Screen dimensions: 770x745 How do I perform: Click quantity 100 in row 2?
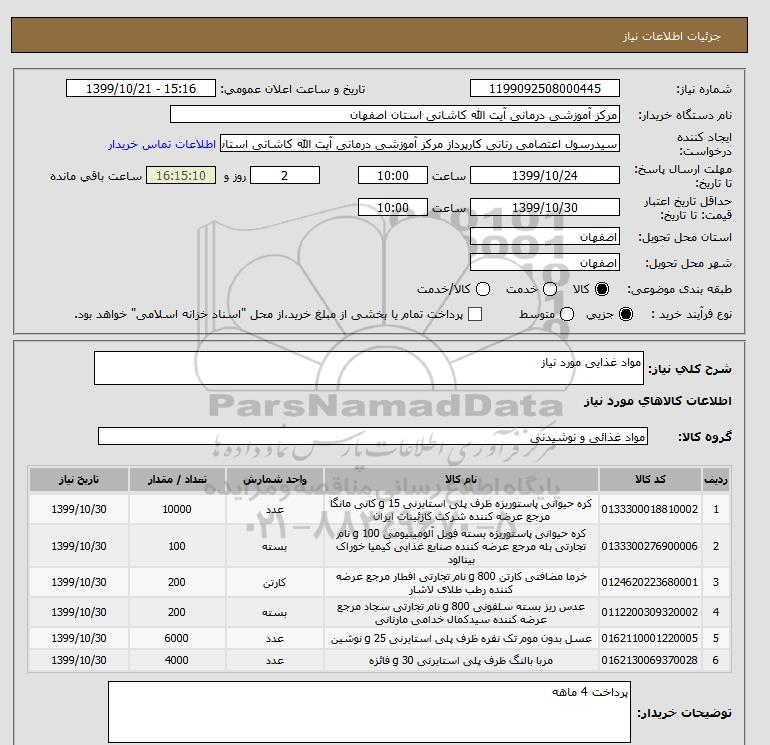pos(177,546)
